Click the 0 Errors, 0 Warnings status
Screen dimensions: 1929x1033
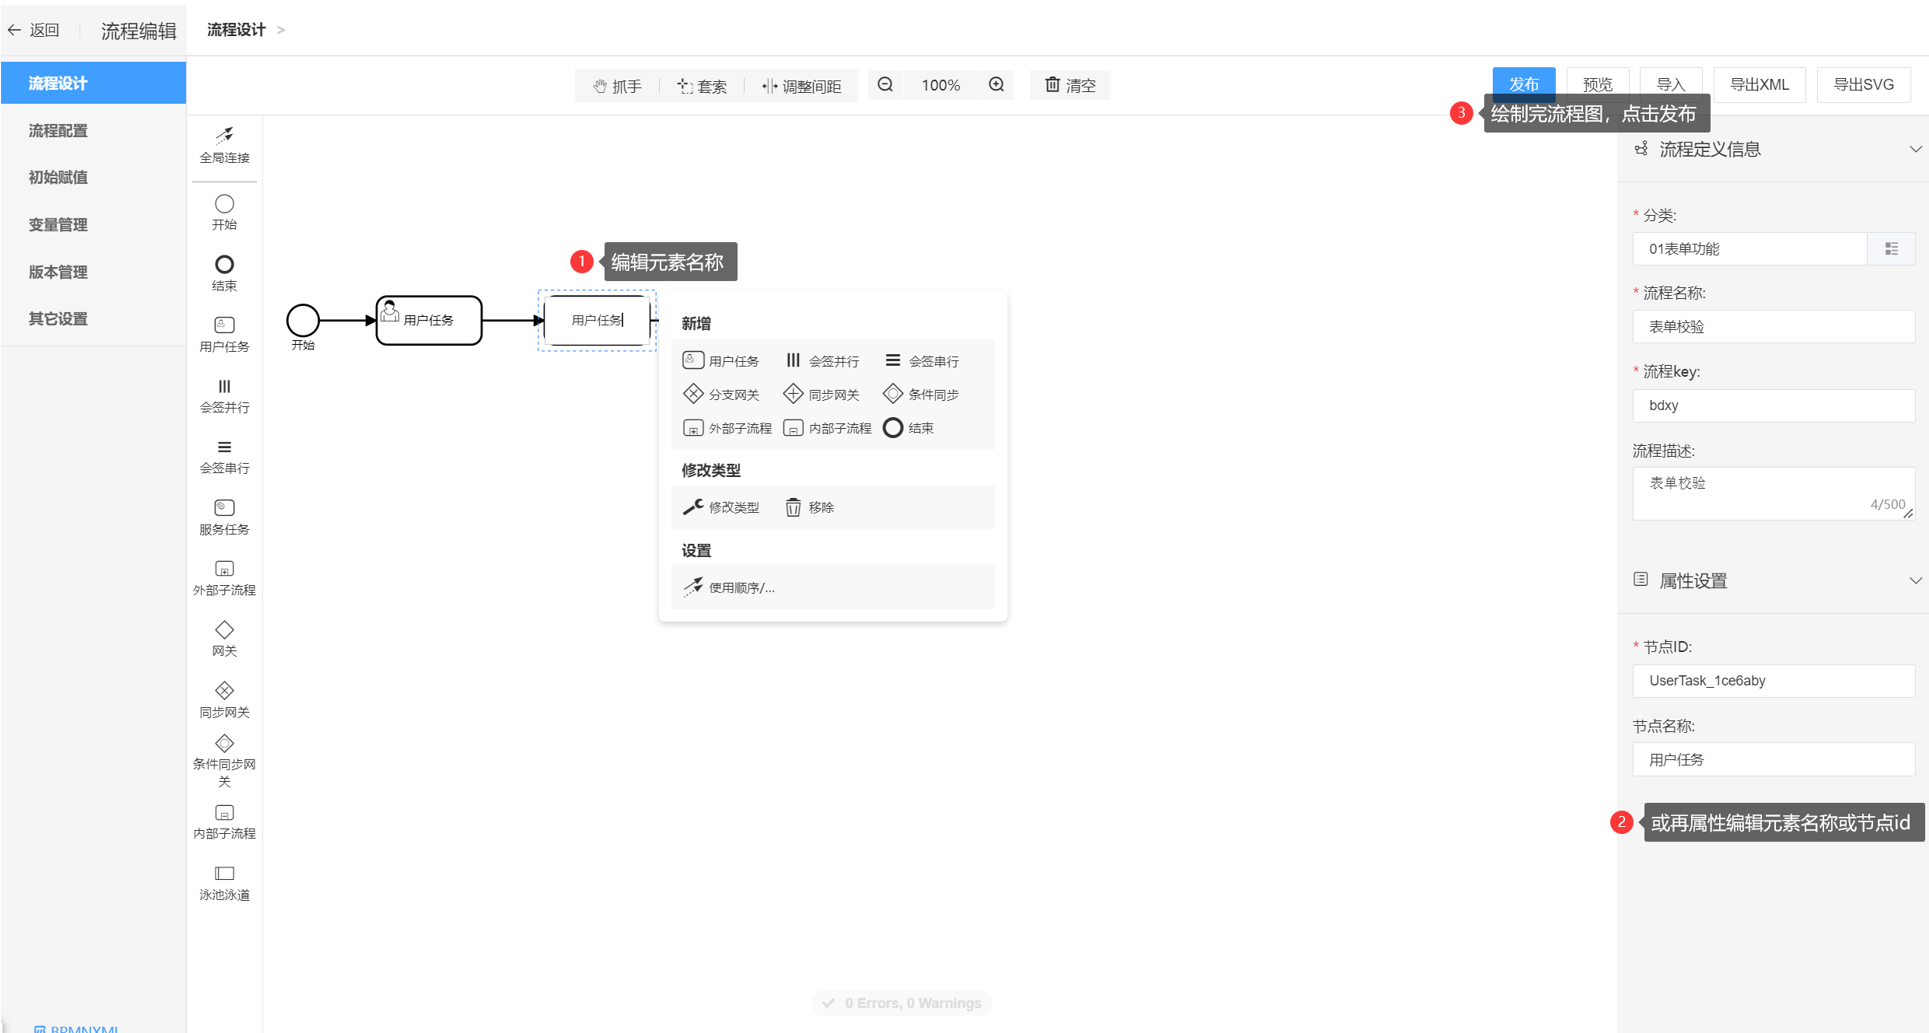902,1003
